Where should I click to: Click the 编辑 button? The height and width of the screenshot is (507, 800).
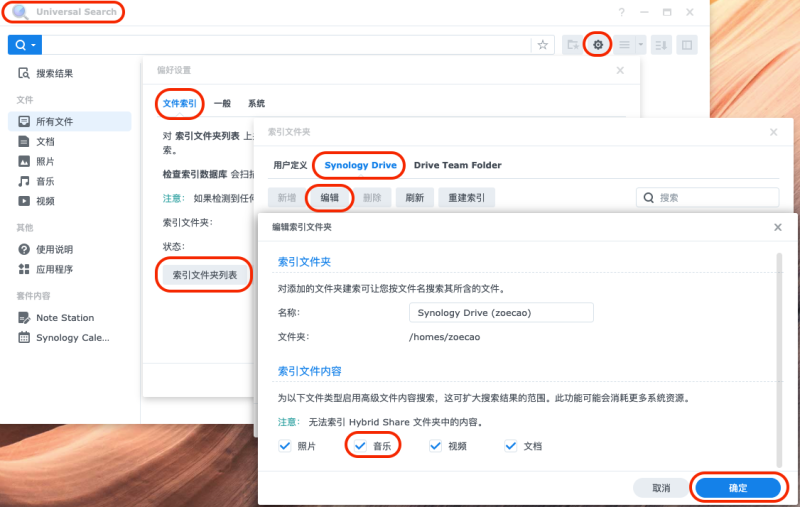coord(330,197)
